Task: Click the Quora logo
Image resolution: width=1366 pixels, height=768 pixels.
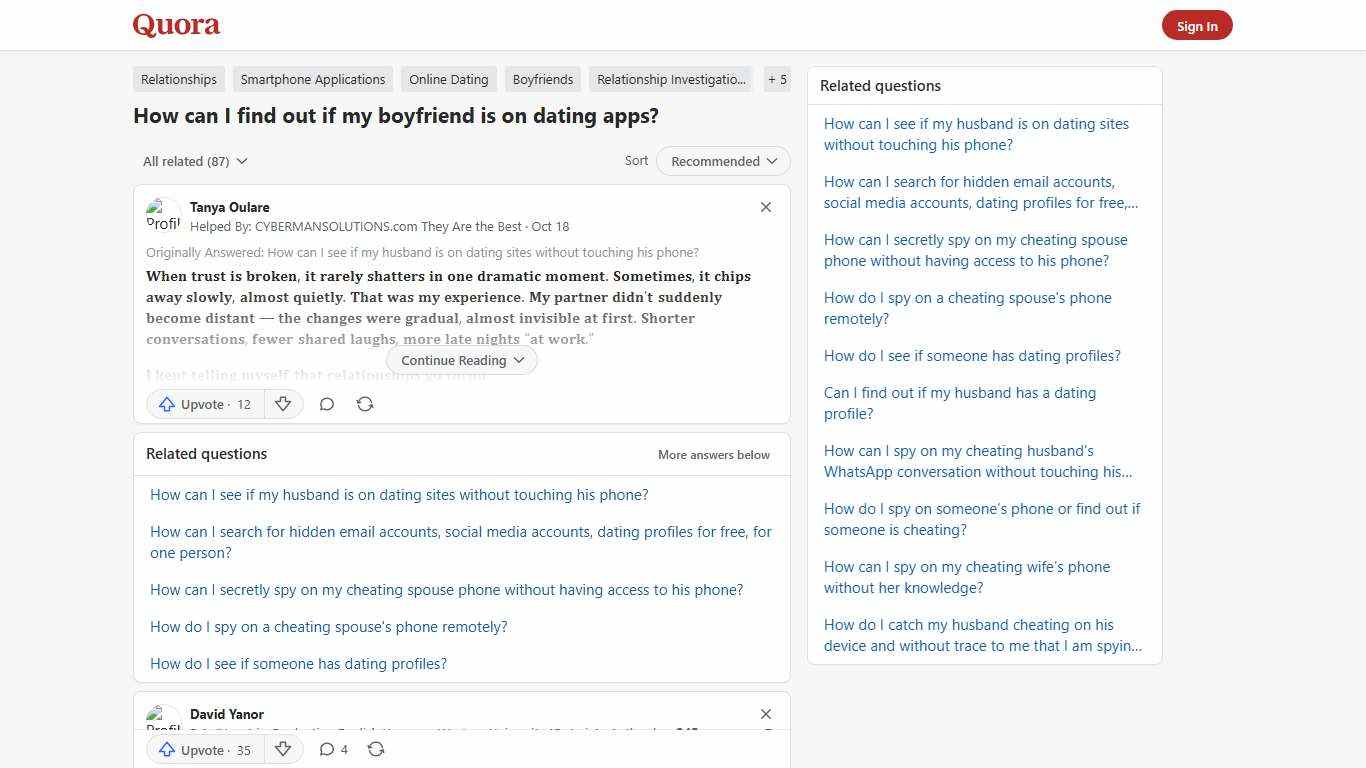Action: click(175, 25)
